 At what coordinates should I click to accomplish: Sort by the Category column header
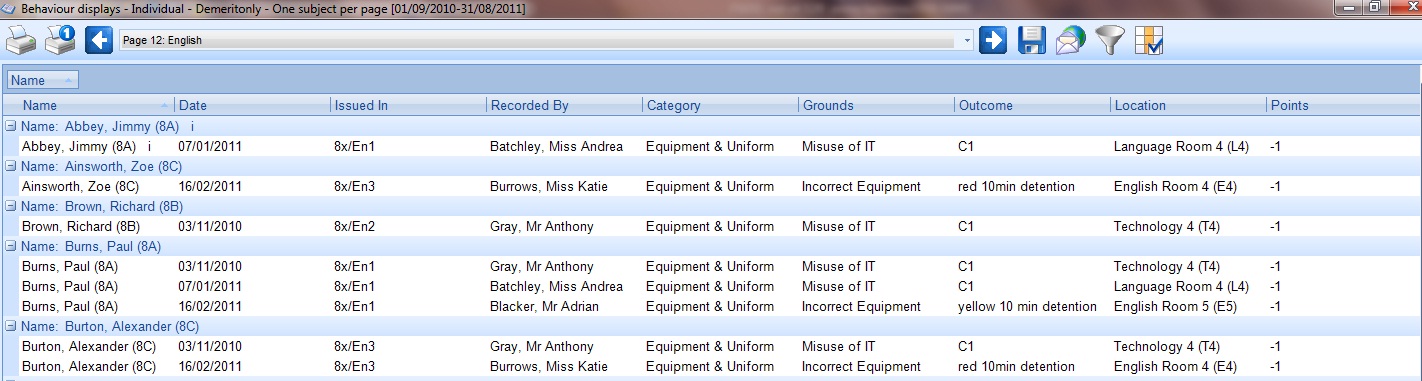pyautogui.click(x=720, y=105)
